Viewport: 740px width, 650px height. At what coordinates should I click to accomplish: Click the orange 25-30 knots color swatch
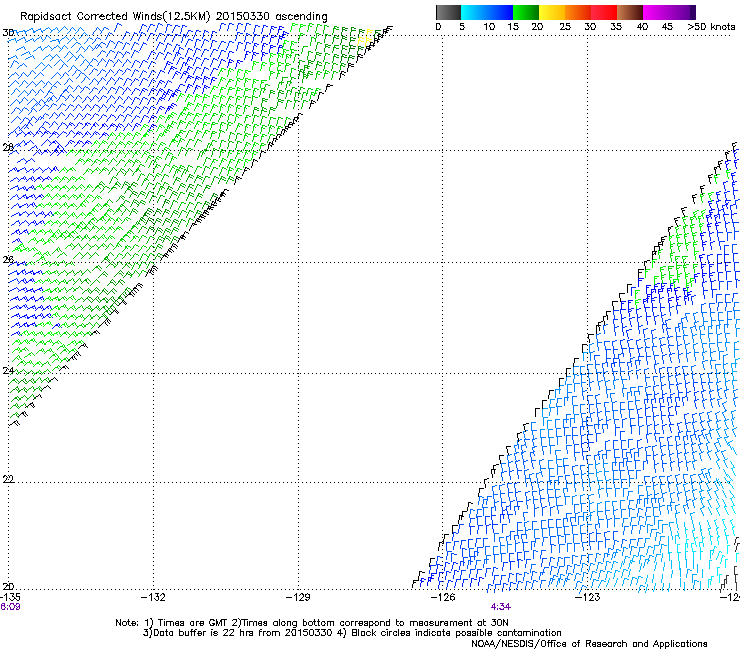point(578,12)
